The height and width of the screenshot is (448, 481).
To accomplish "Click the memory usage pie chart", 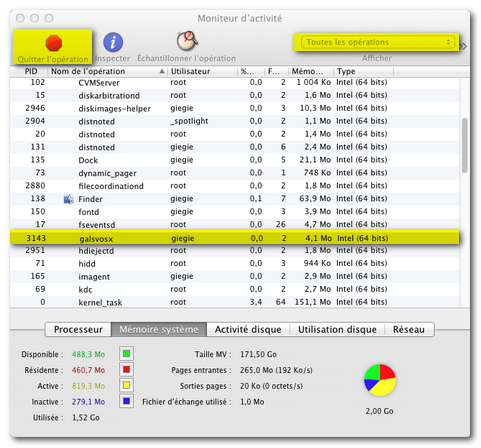I will tap(380, 380).
